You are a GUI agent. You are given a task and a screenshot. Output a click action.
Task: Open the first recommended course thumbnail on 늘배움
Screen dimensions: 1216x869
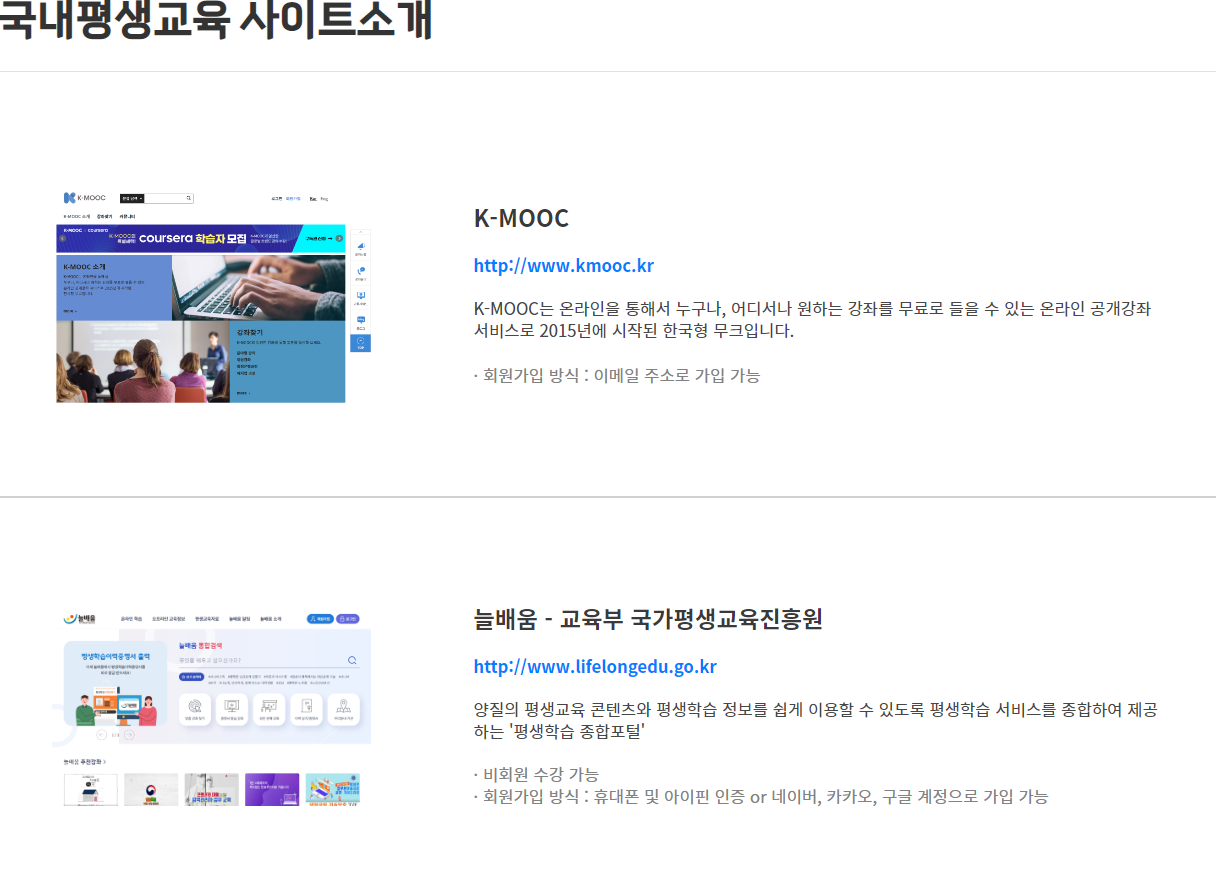point(90,789)
